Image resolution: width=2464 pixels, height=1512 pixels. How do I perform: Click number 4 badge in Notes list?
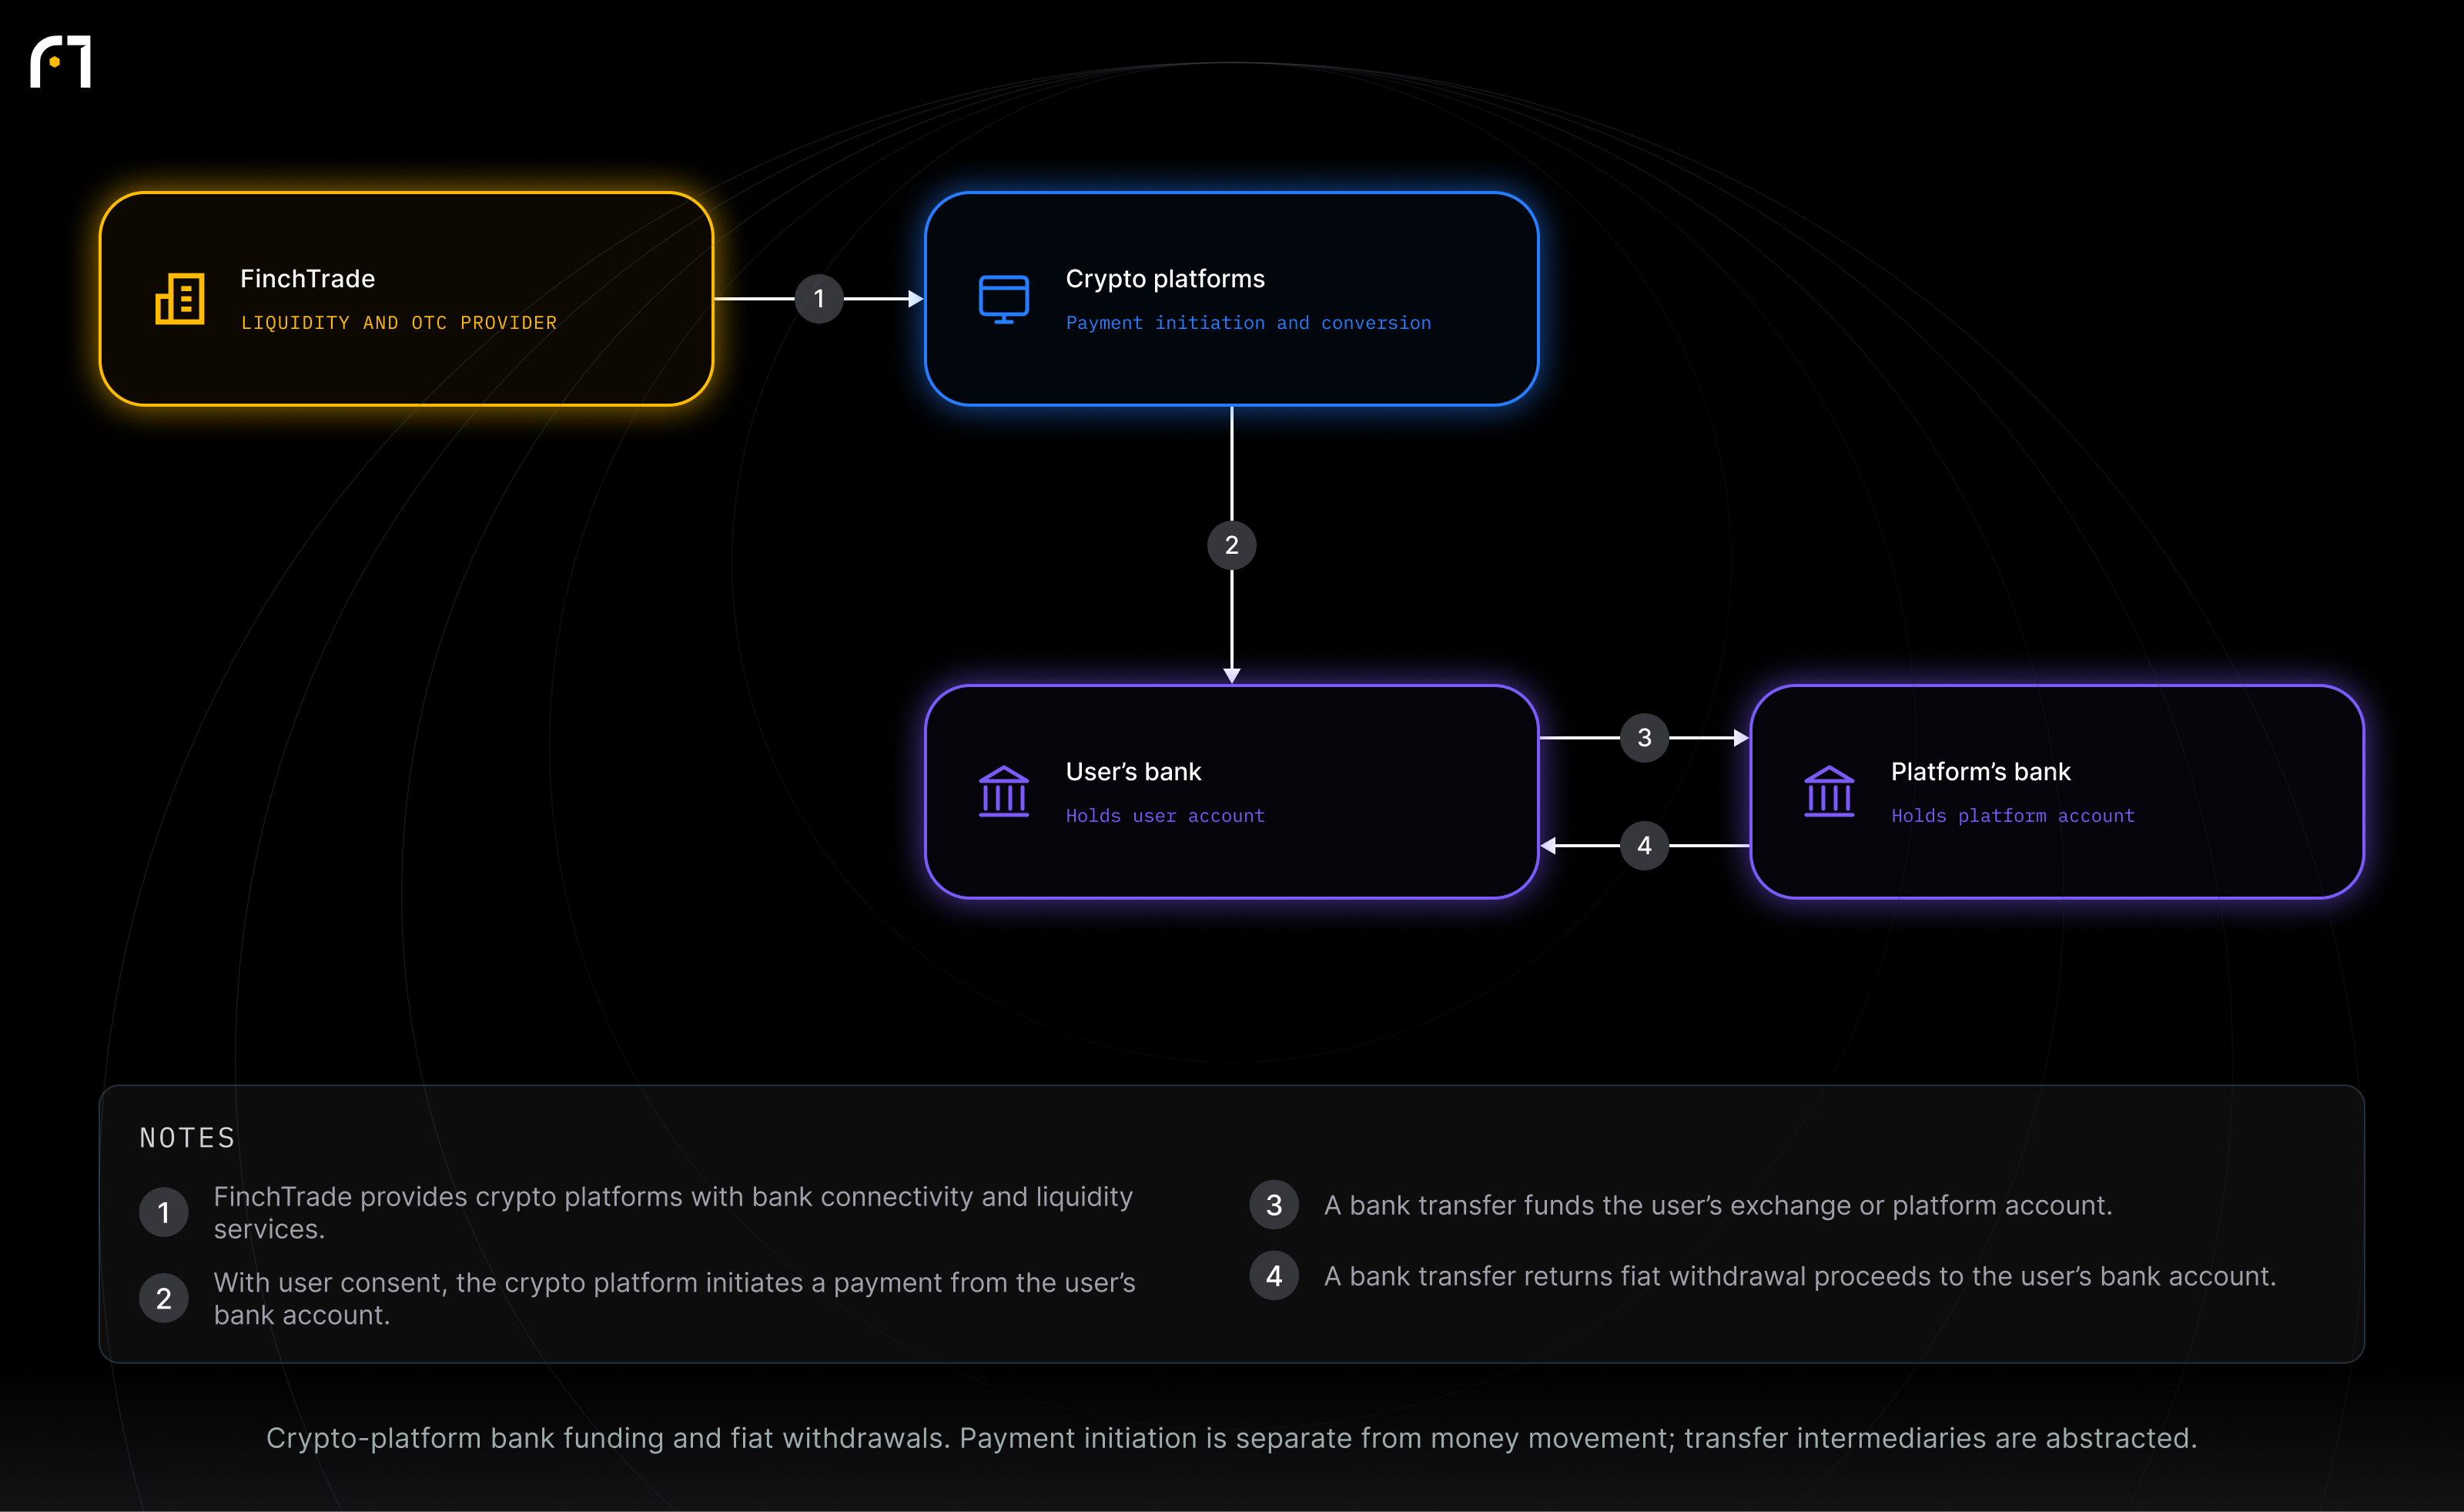point(1274,1276)
